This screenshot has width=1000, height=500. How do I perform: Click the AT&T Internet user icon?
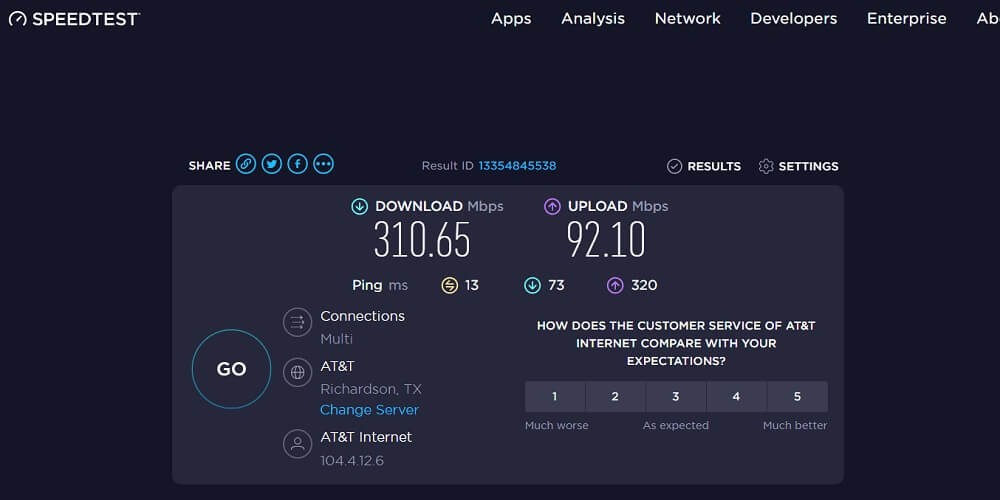click(x=297, y=444)
